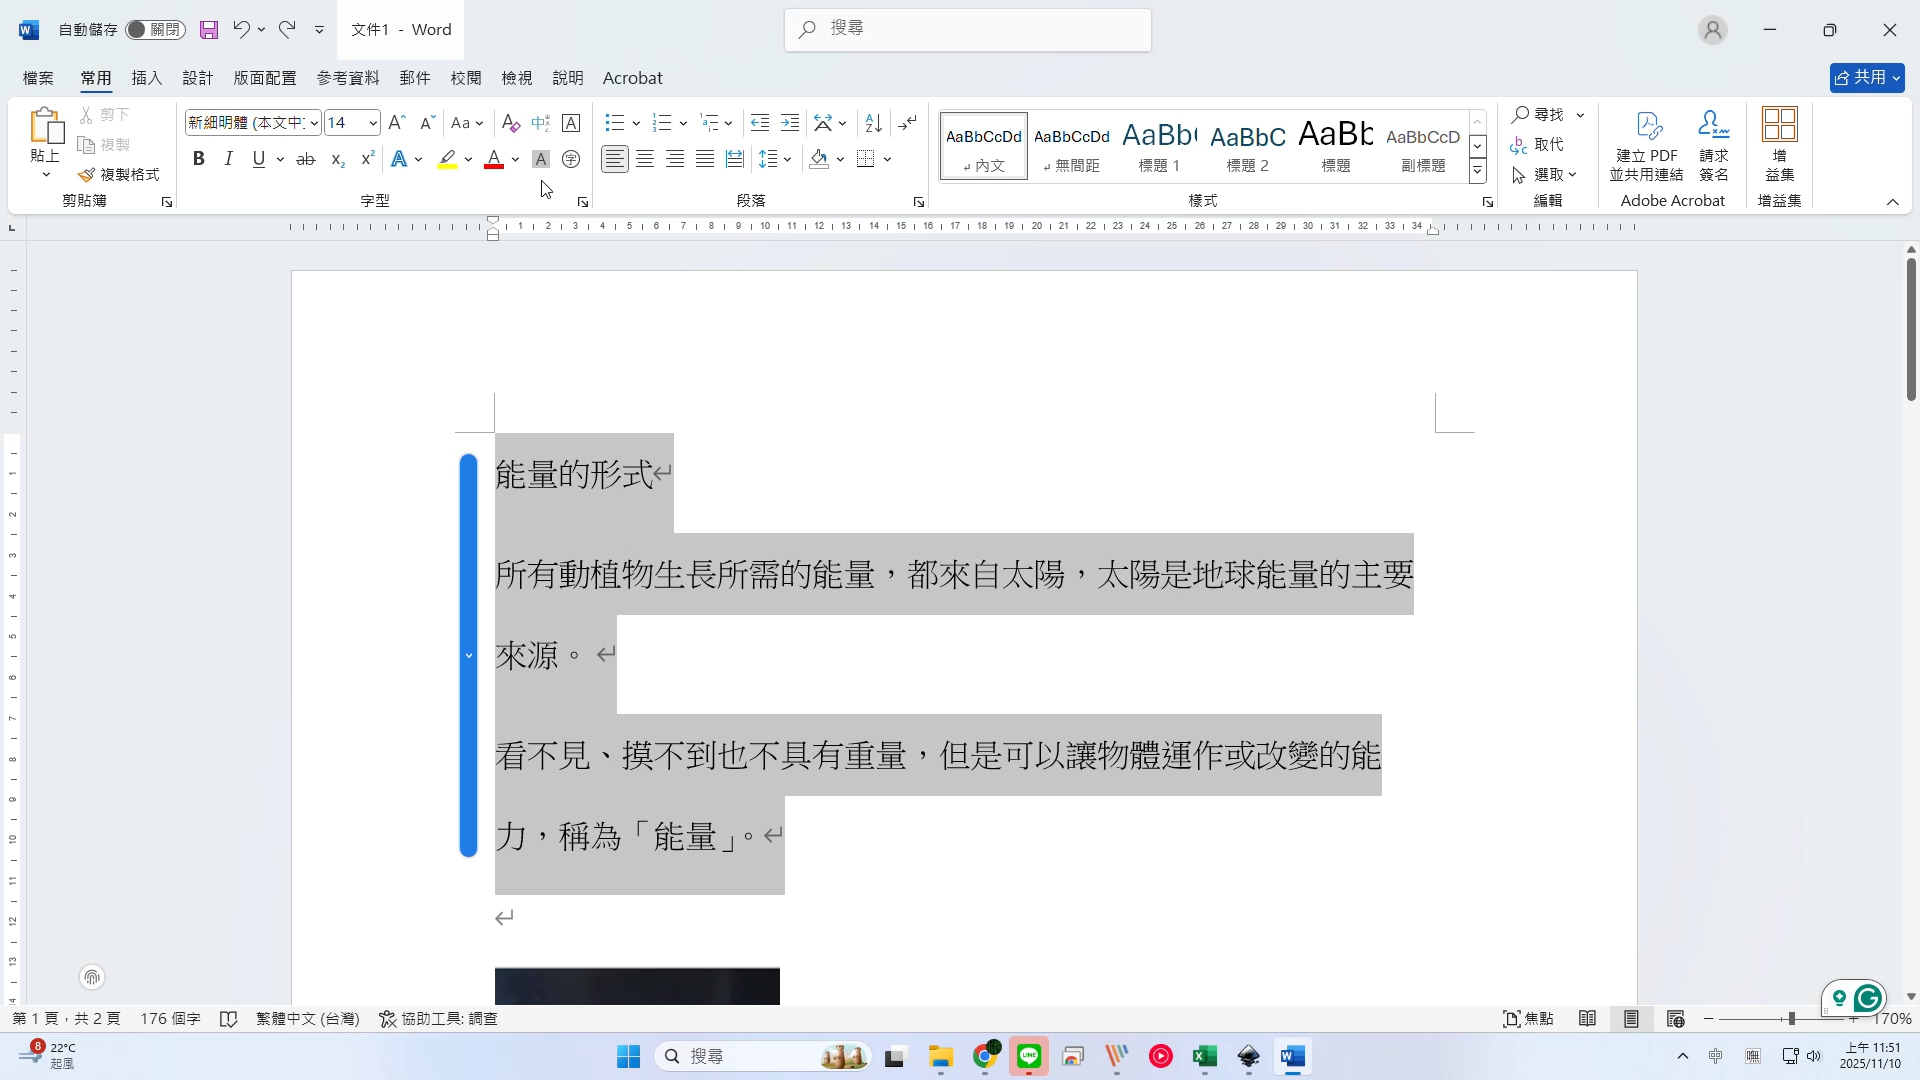Toggle bold formatting
Viewport: 1920px width, 1080px height.
click(x=199, y=159)
